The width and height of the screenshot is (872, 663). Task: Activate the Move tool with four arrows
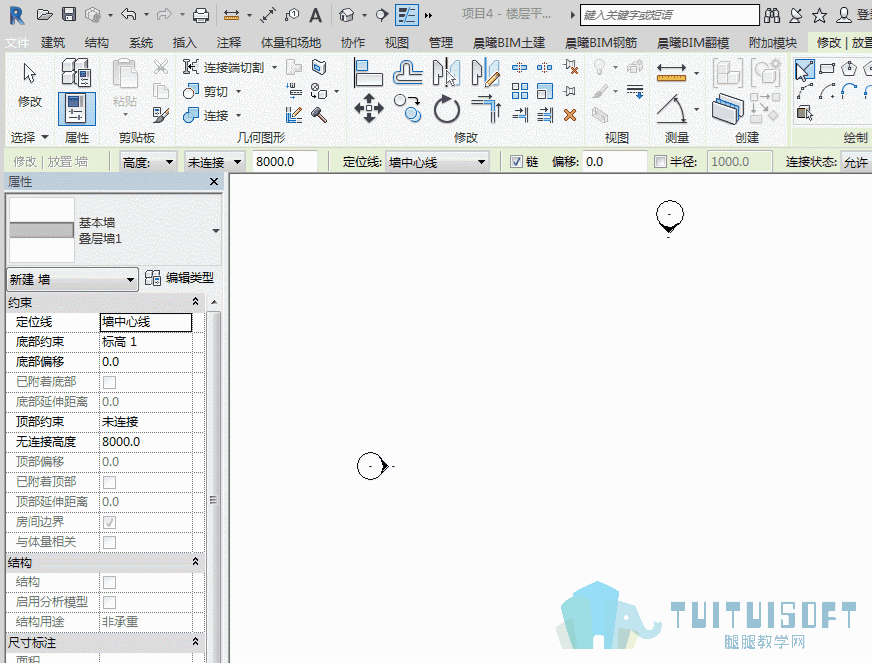pyautogui.click(x=369, y=108)
